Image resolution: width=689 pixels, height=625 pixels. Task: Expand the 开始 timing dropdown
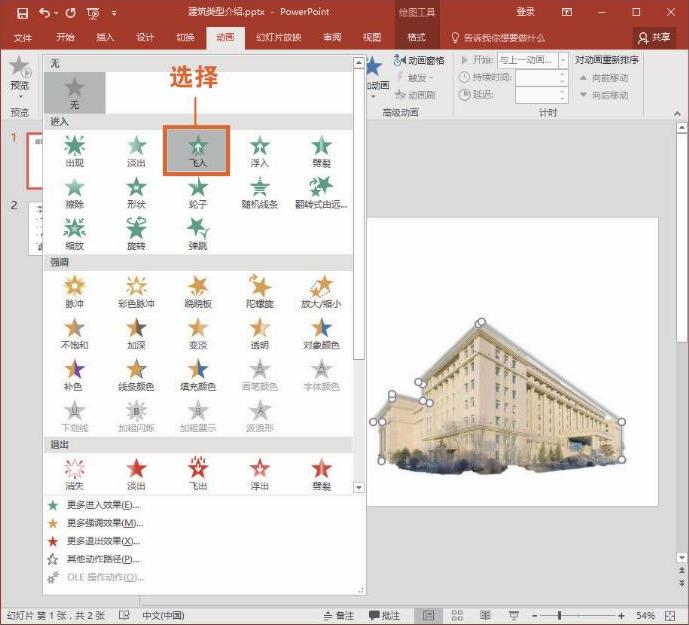562,60
